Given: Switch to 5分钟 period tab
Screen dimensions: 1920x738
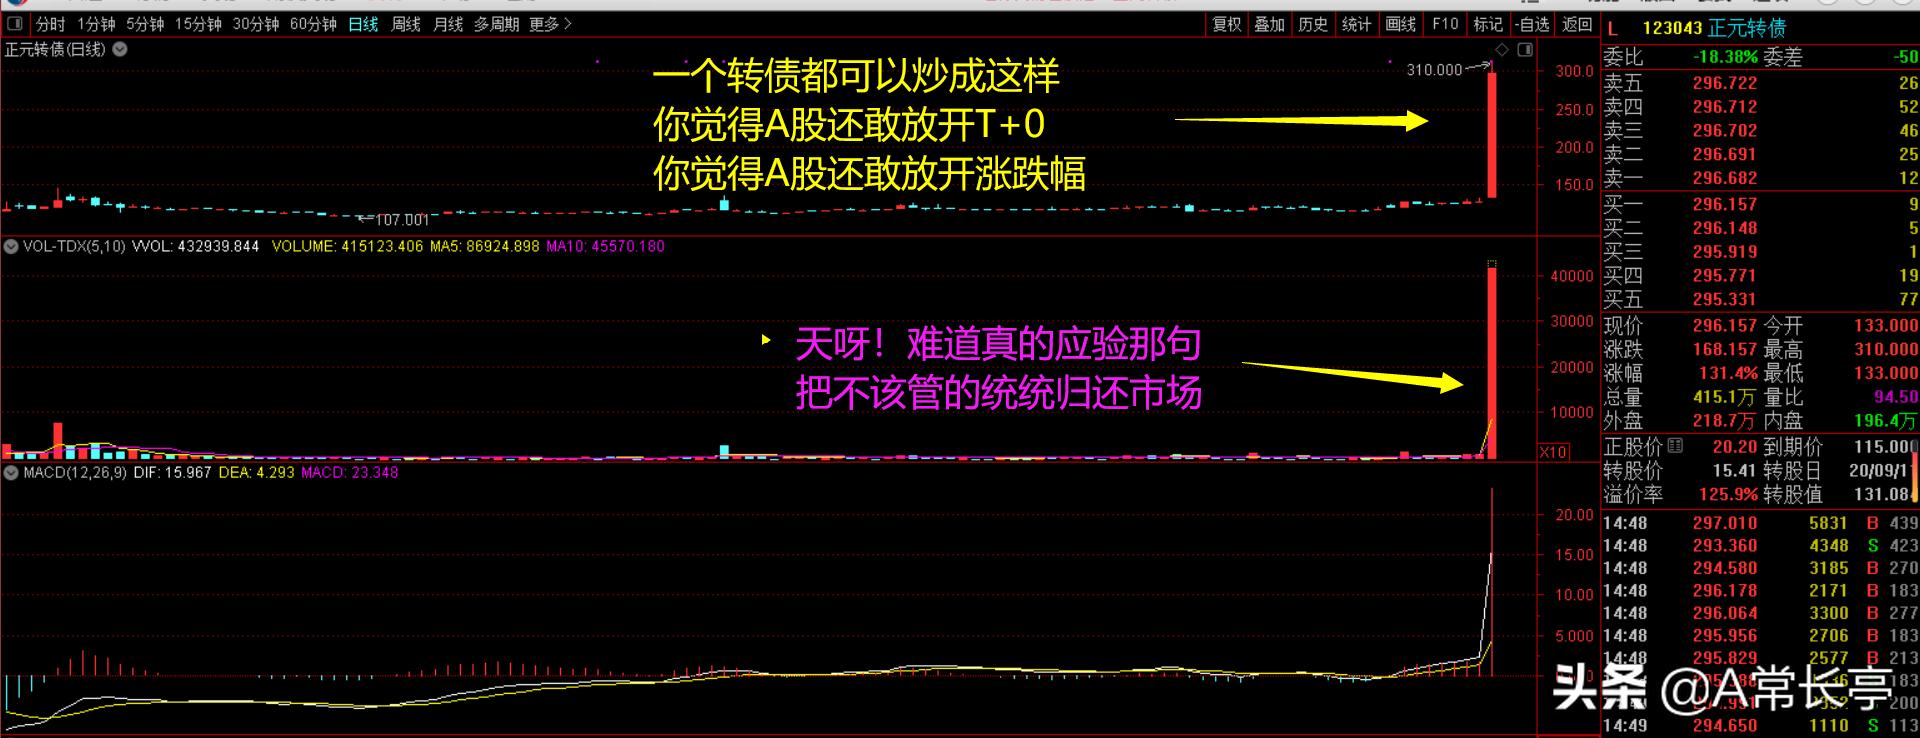Looking at the screenshot, I should pos(145,24).
